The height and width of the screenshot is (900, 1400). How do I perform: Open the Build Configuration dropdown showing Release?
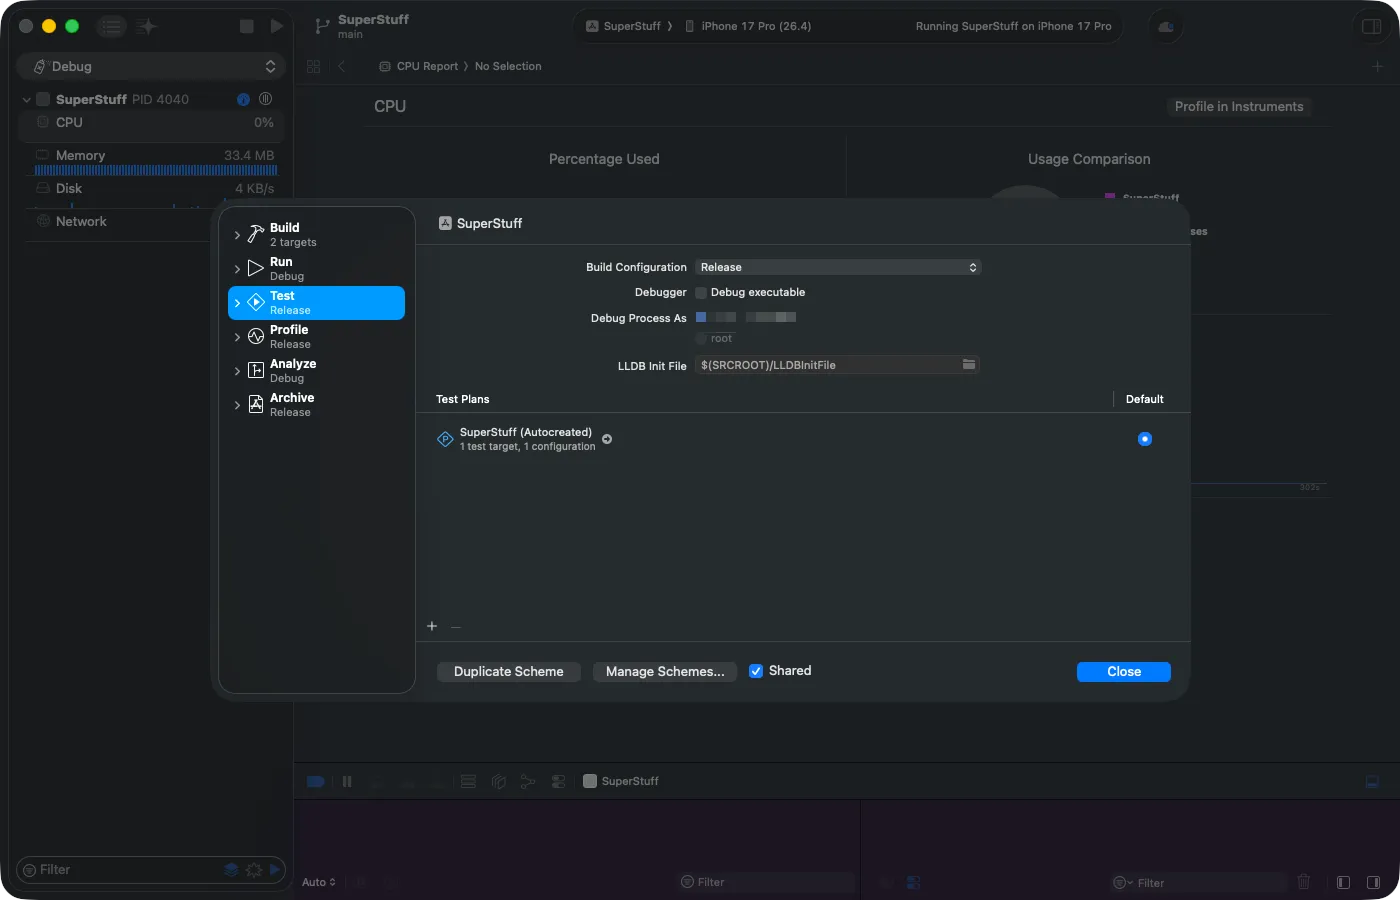(x=838, y=267)
